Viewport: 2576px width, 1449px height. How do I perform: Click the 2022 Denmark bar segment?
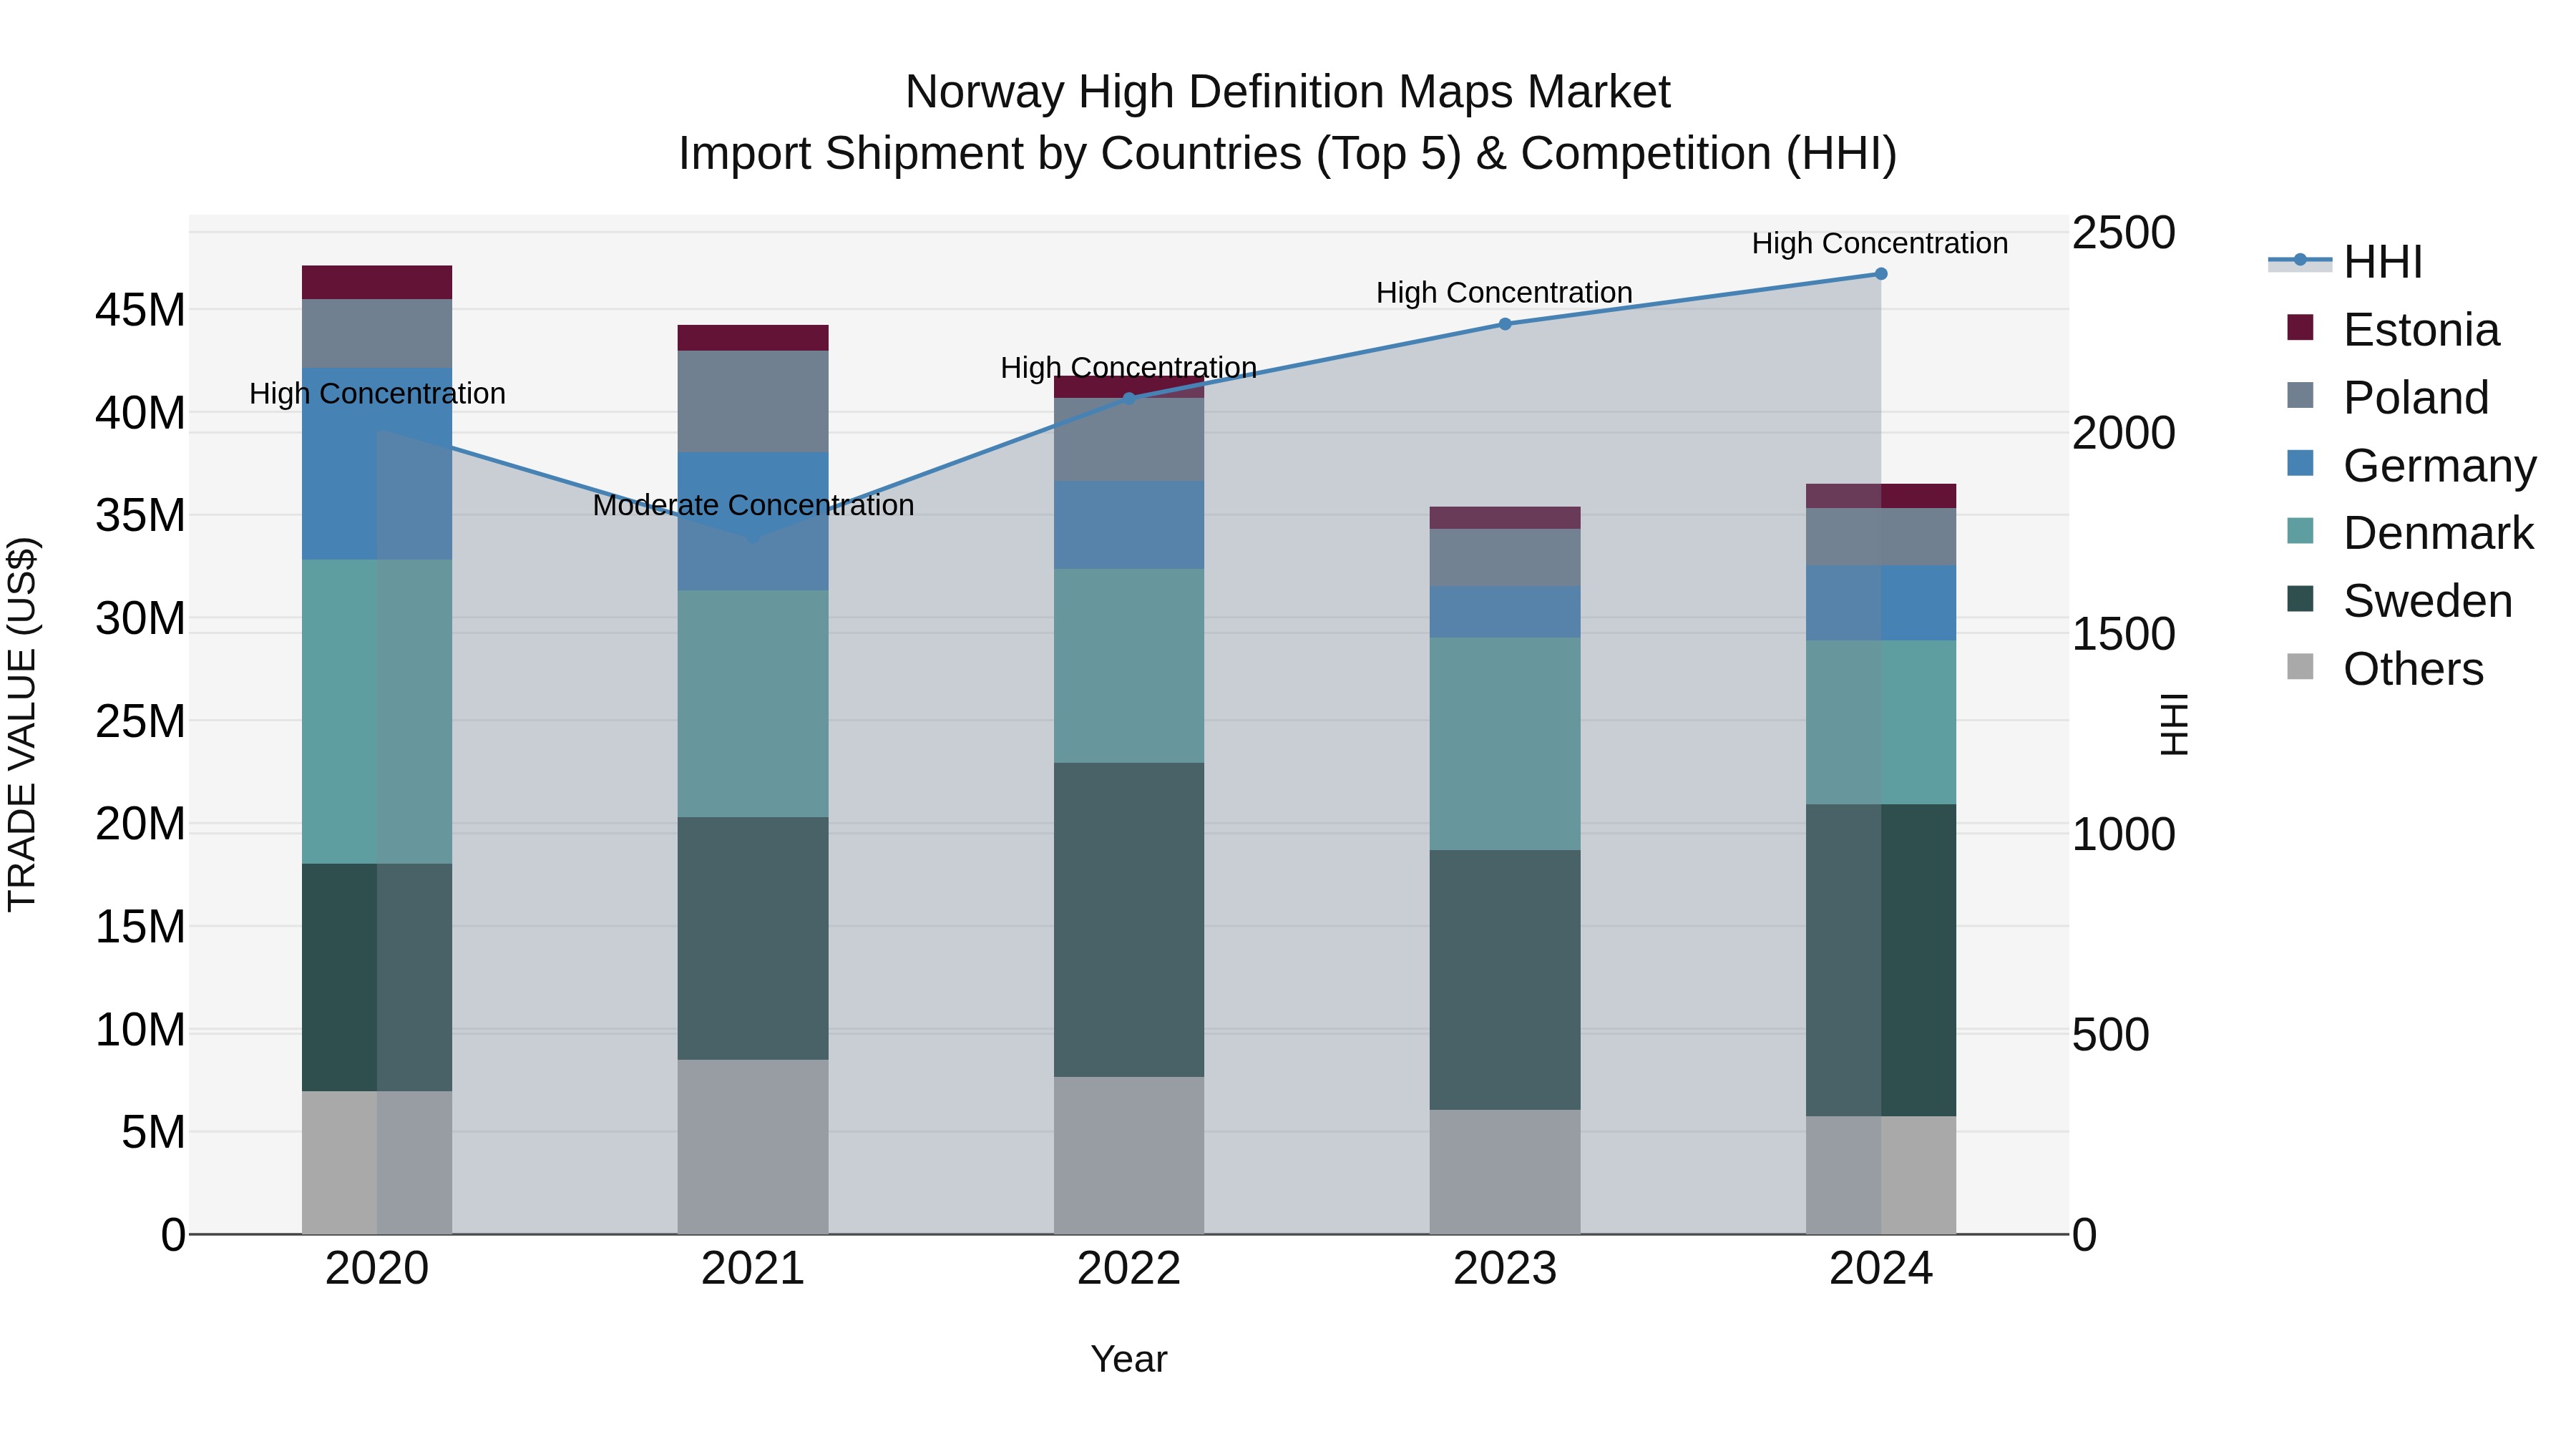pos(1129,666)
